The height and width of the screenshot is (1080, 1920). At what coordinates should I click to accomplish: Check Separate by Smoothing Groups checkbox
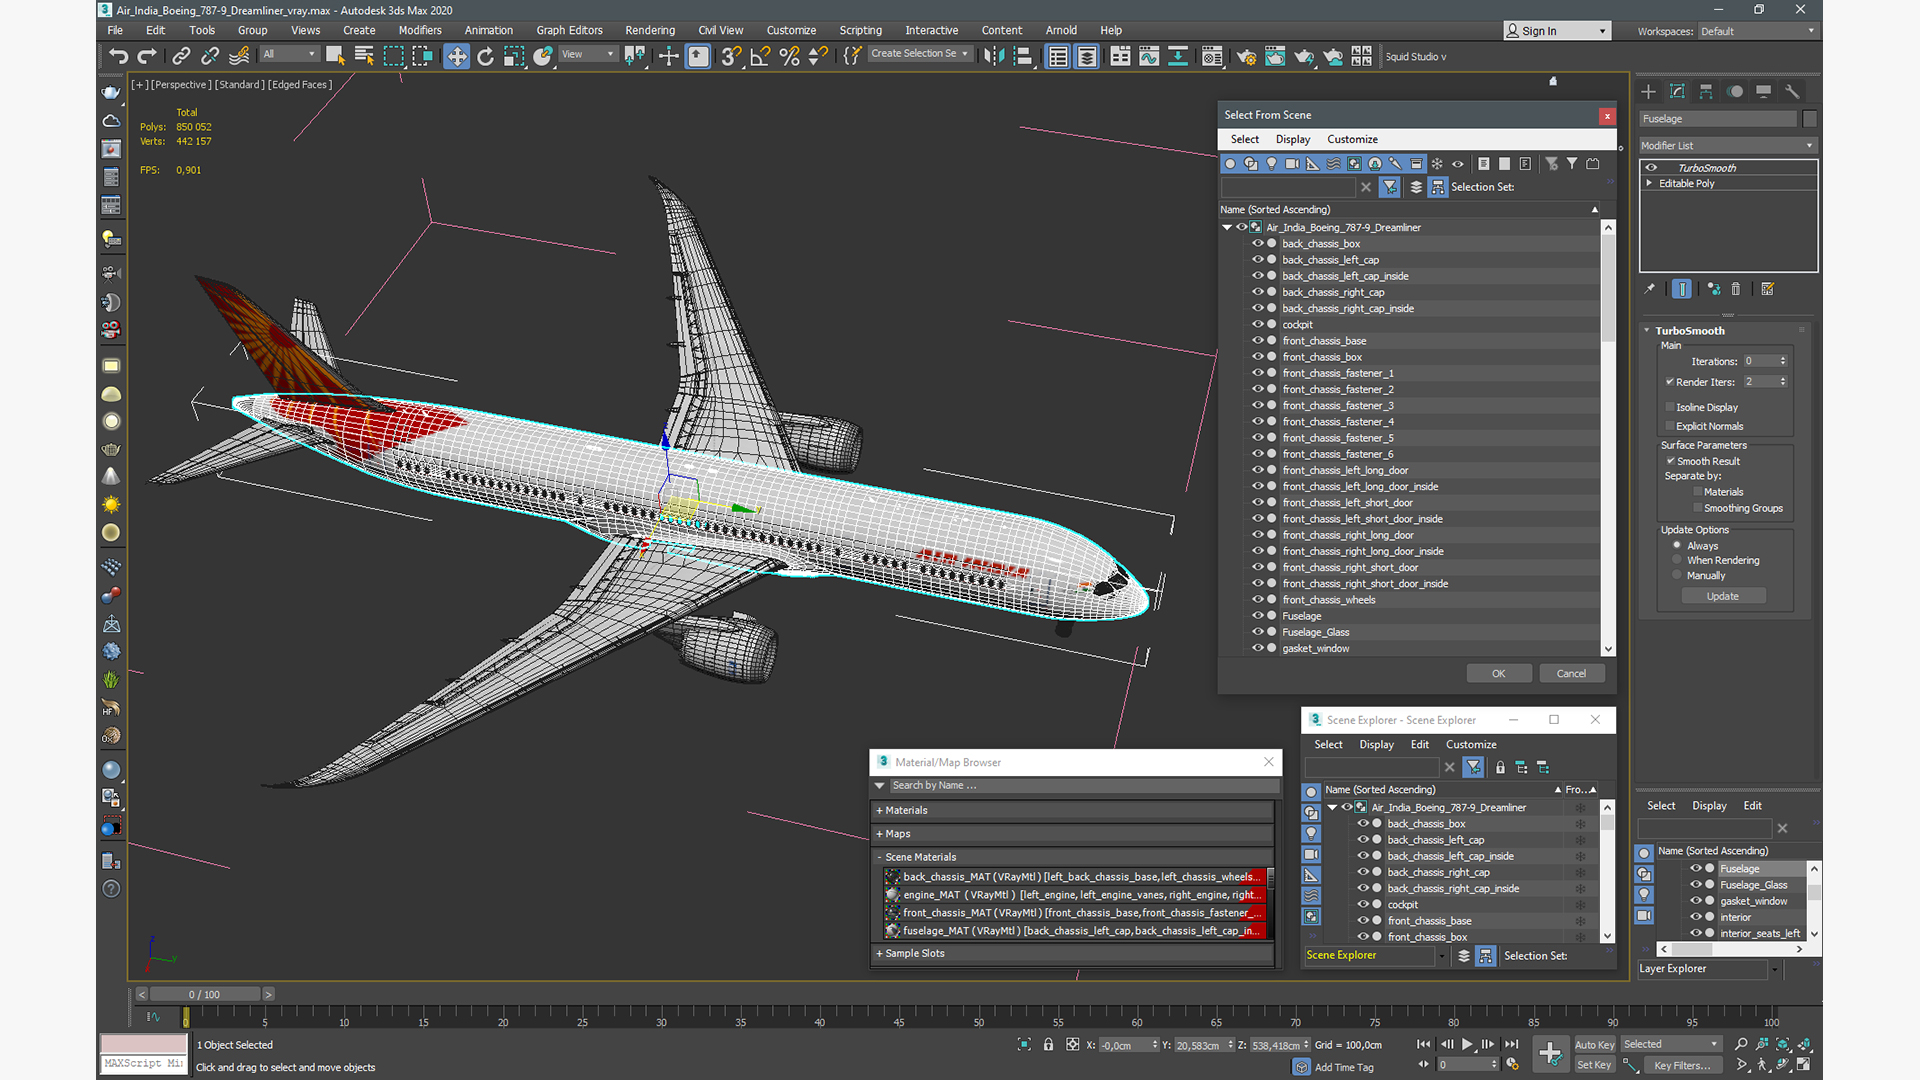pyautogui.click(x=1698, y=508)
